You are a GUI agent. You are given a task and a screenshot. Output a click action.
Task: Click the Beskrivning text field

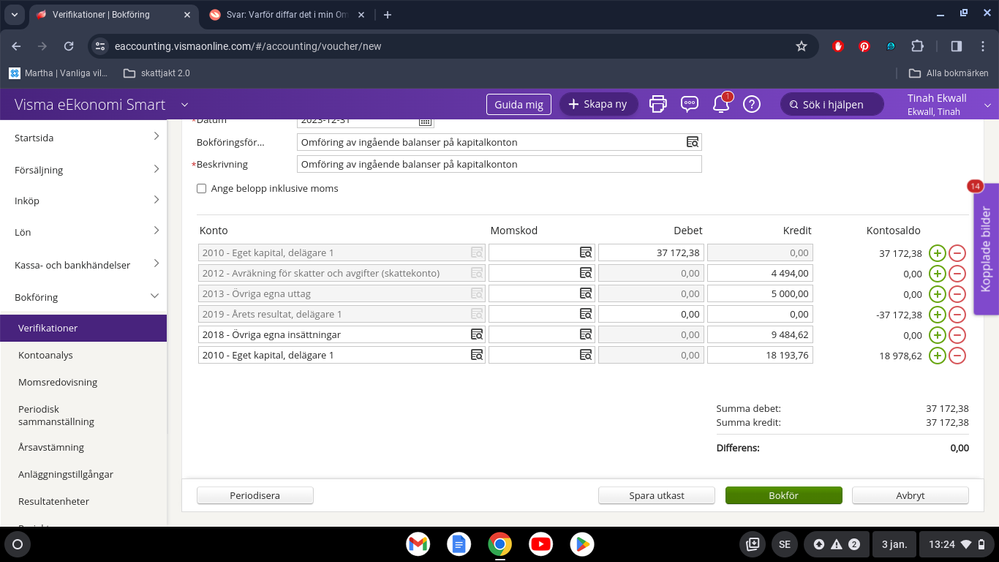pyautogui.click(x=499, y=164)
